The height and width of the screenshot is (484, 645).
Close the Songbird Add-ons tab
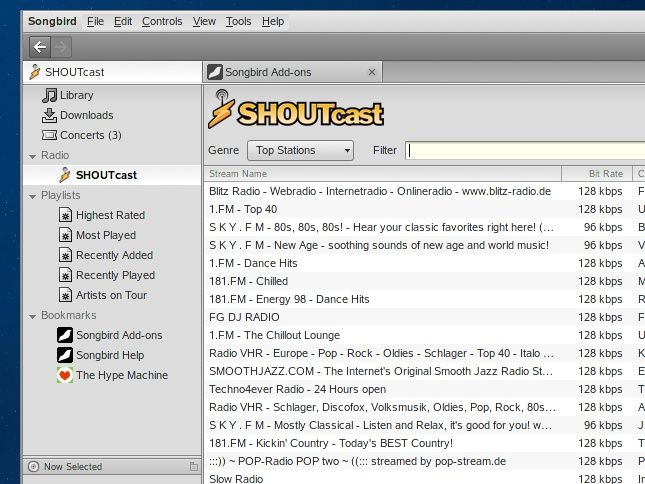[372, 72]
